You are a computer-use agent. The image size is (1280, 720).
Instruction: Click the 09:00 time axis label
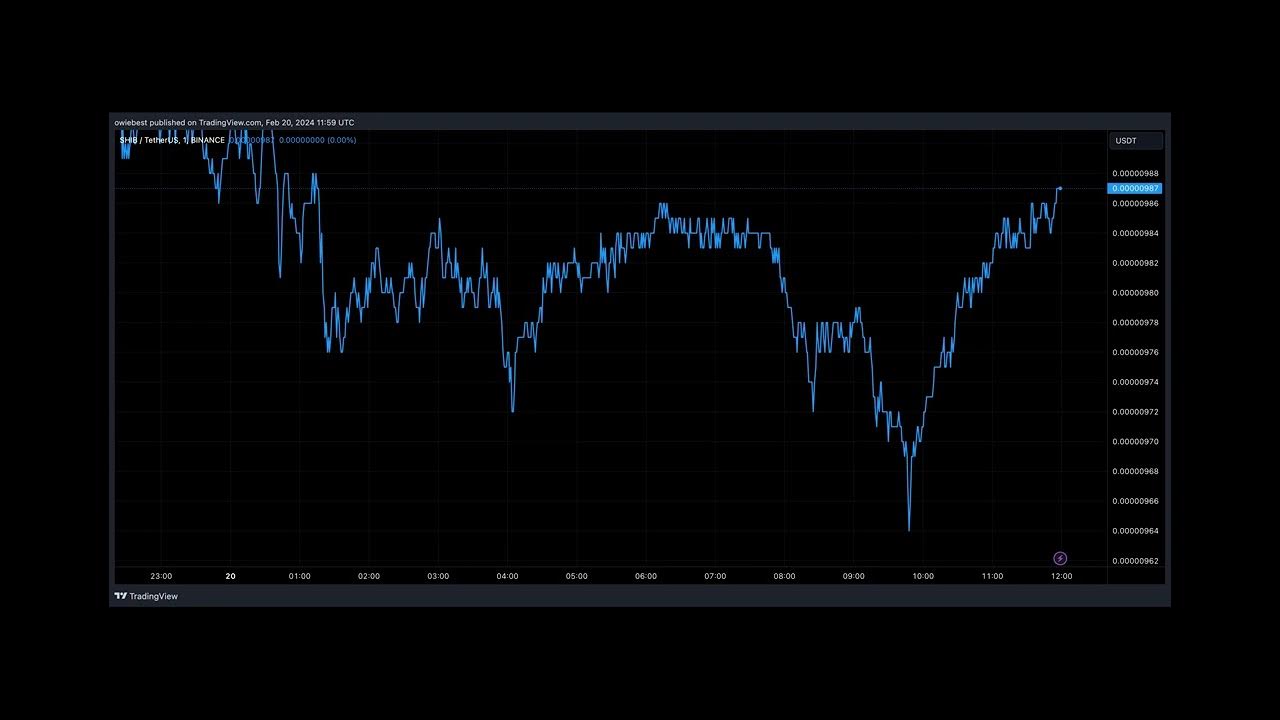[854, 576]
